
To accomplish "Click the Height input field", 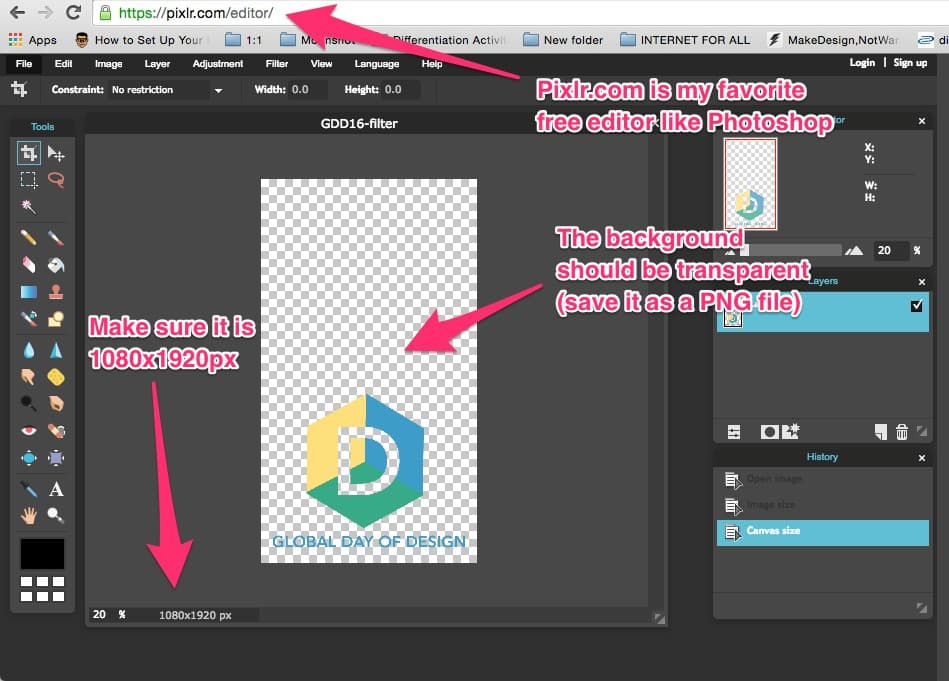I will click(x=401, y=90).
